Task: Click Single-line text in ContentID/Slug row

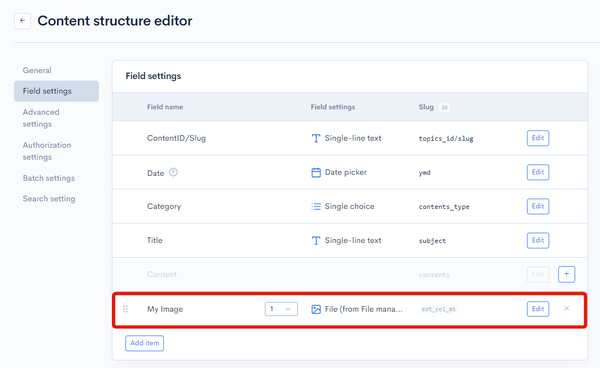Action: 353,138
